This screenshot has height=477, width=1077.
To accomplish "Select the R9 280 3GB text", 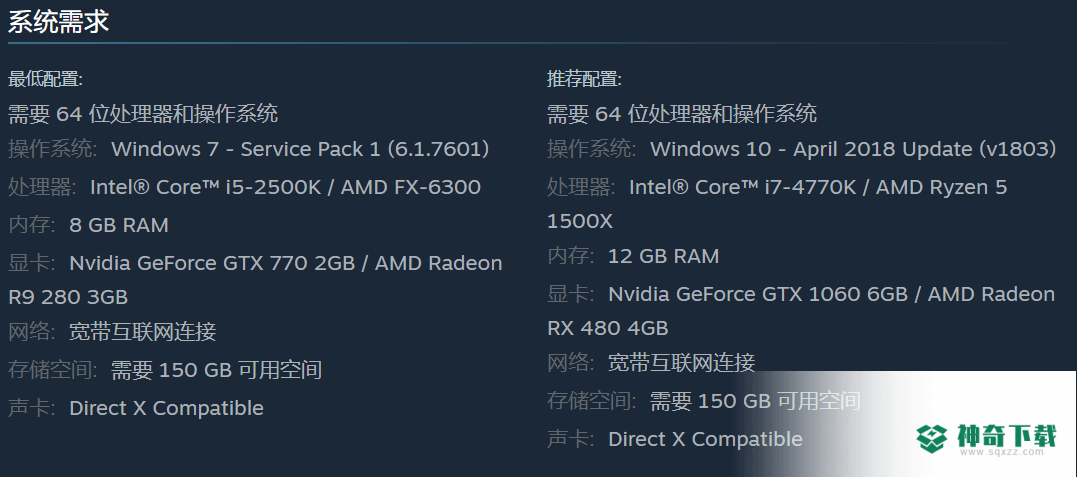I will [x=68, y=298].
